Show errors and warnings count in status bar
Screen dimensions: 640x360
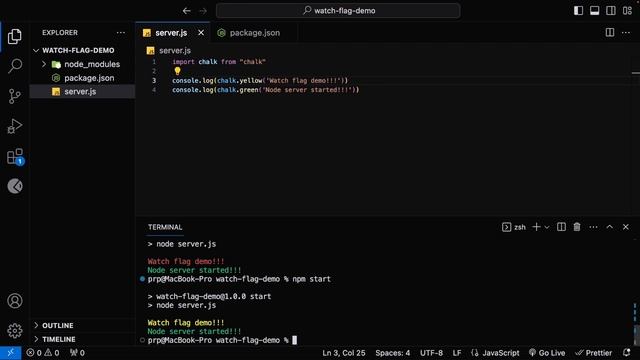click(x=43, y=353)
